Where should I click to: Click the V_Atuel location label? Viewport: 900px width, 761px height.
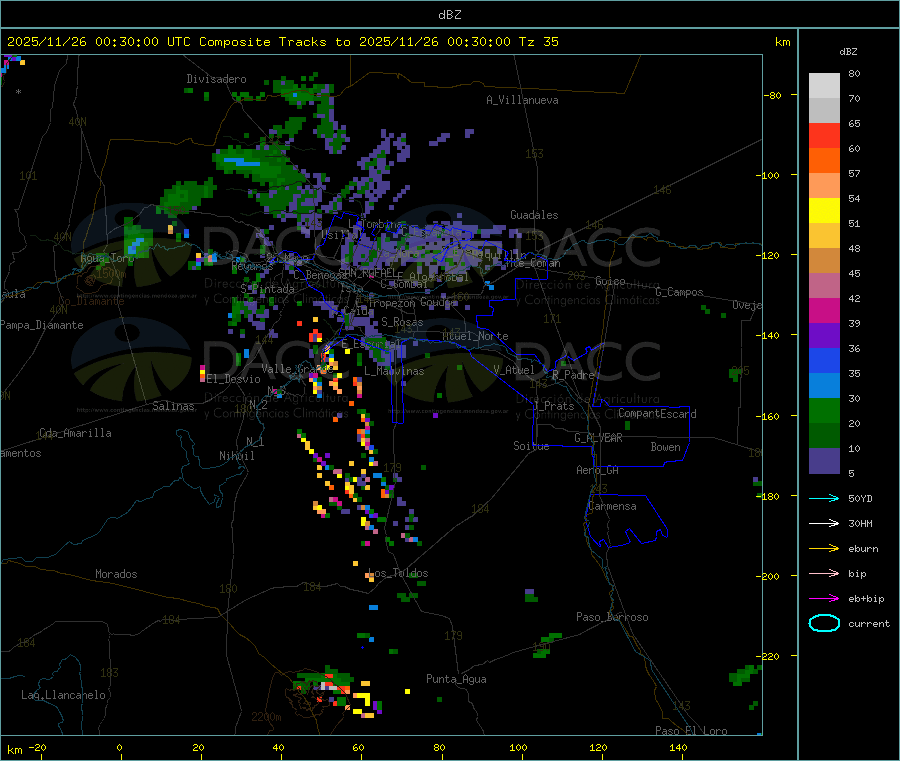[x=514, y=370]
